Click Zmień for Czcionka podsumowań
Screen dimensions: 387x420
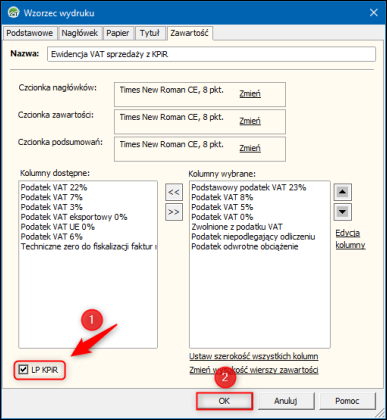[x=250, y=148]
